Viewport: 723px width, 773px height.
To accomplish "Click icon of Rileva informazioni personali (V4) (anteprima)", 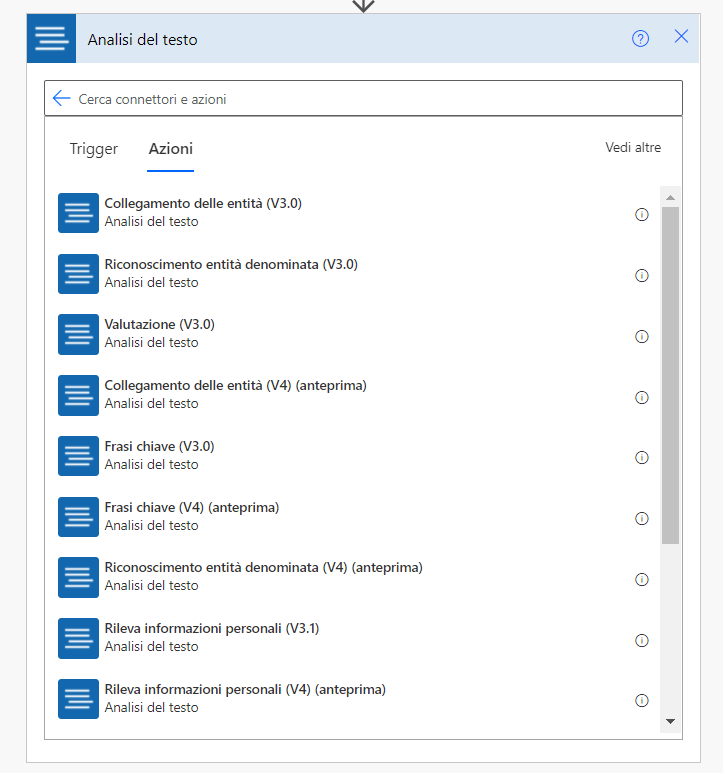I will [x=78, y=699].
